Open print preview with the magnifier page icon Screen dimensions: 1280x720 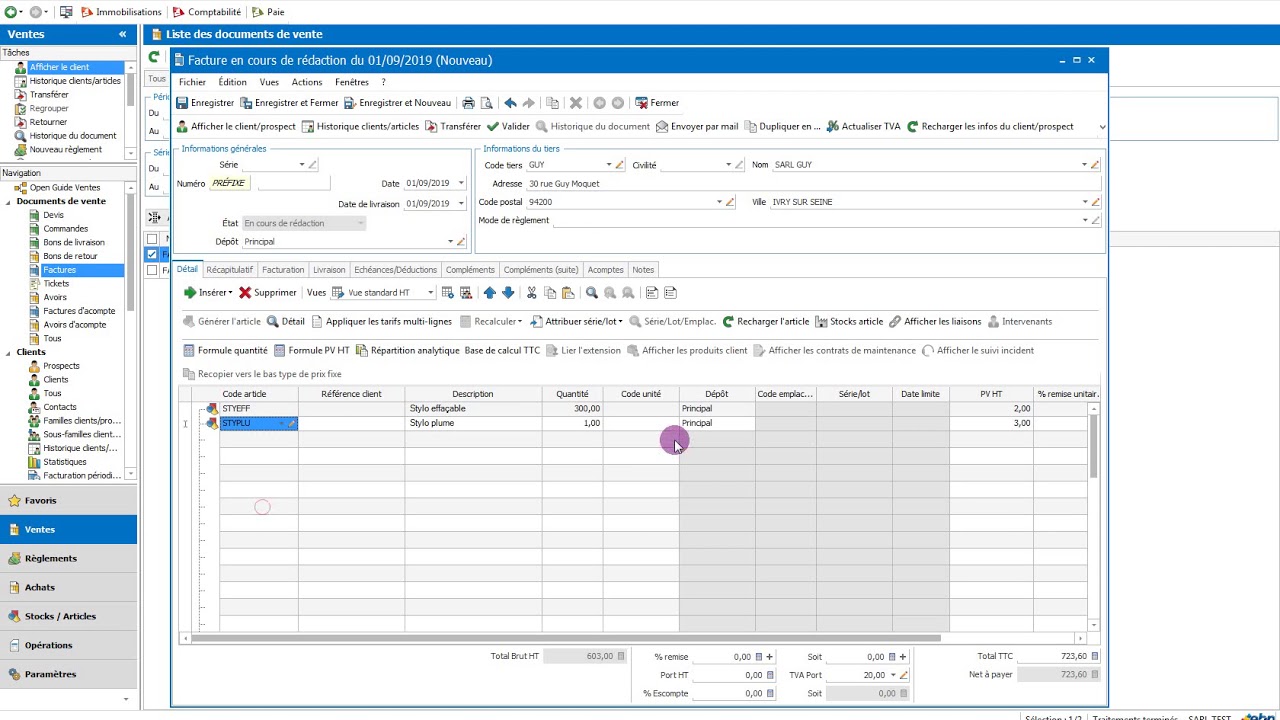point(487,103)
